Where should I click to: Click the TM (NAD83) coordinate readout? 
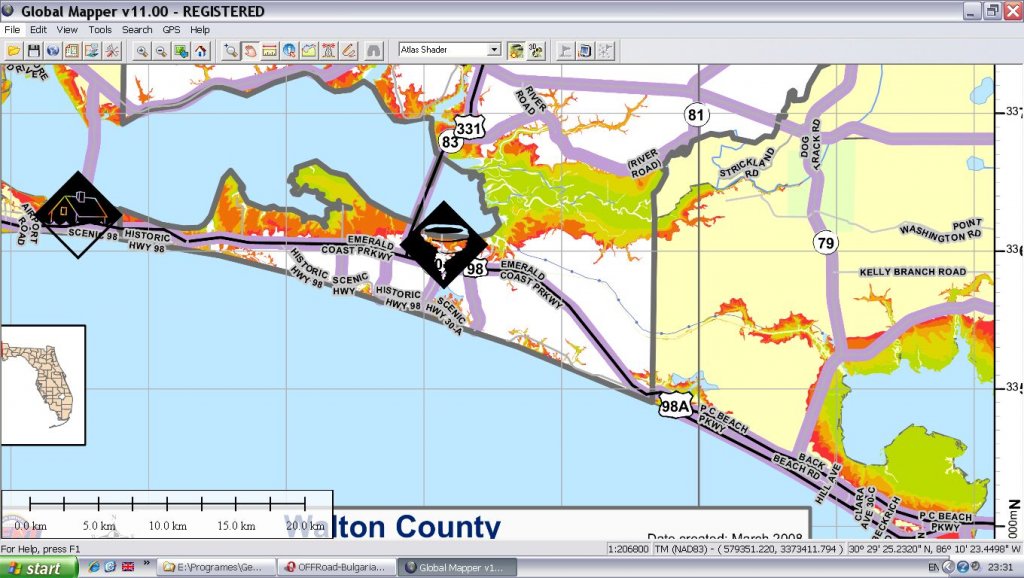tap(748, 549)
